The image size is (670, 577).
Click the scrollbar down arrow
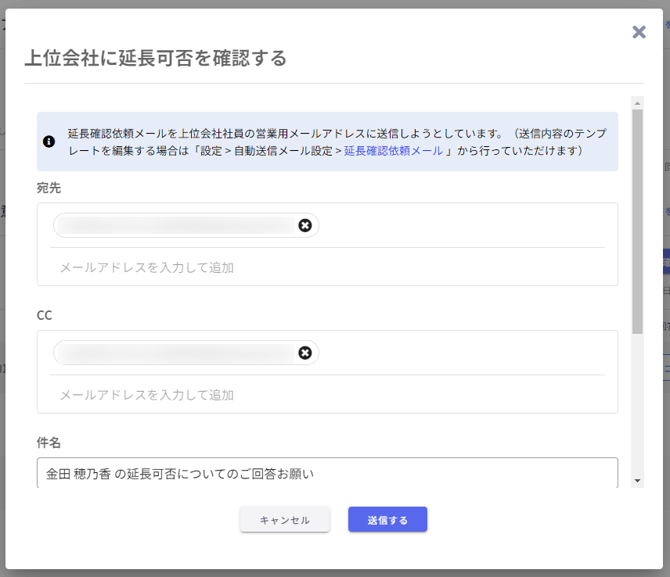pyautogui.click(x=638, y=481)
